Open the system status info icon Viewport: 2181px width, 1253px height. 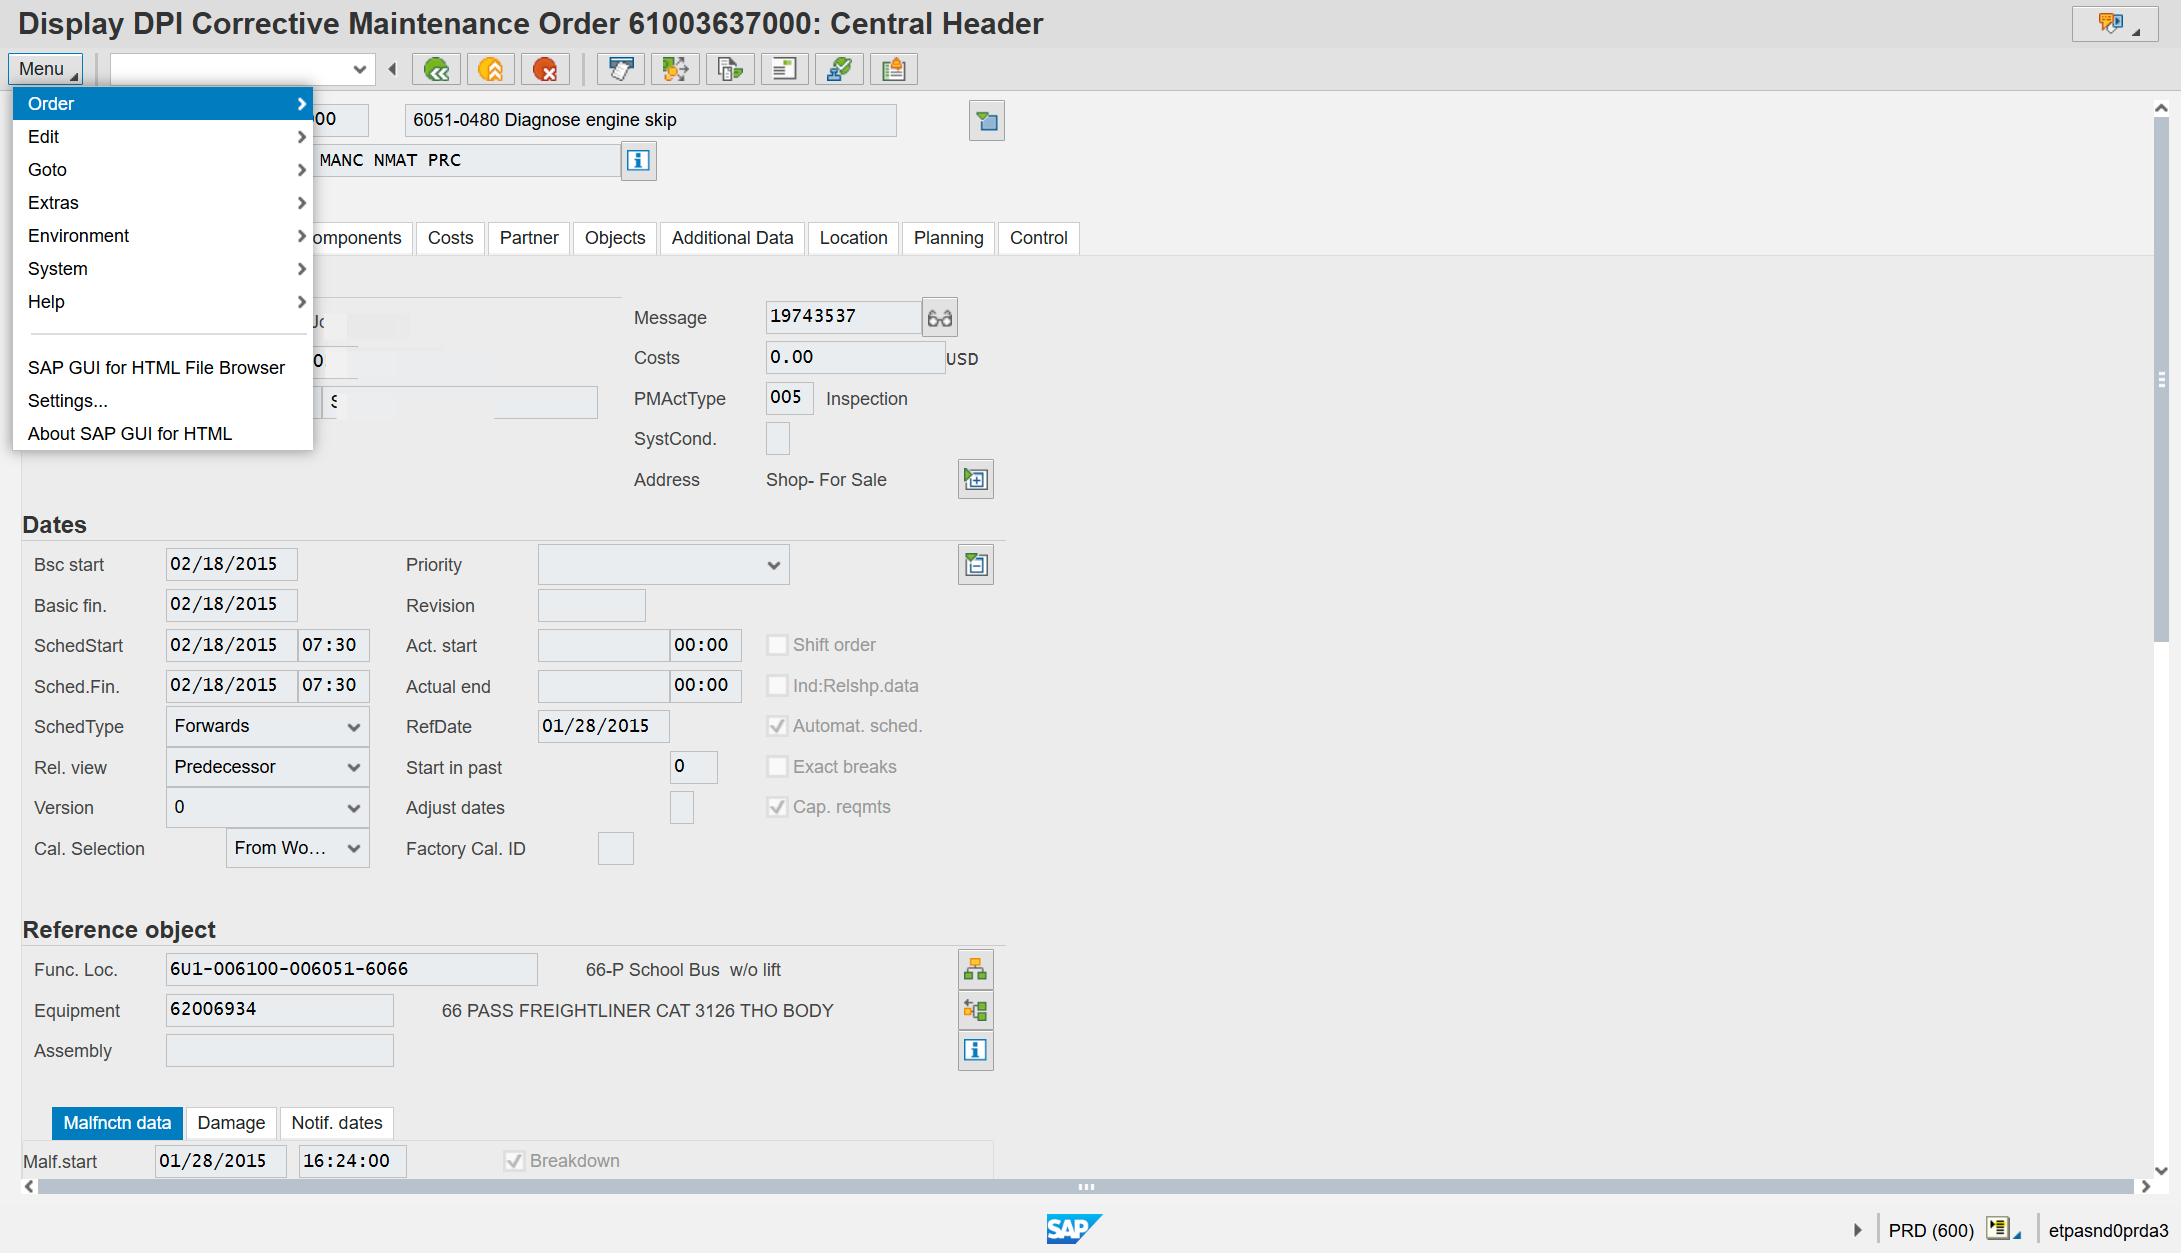coord(638,160)
